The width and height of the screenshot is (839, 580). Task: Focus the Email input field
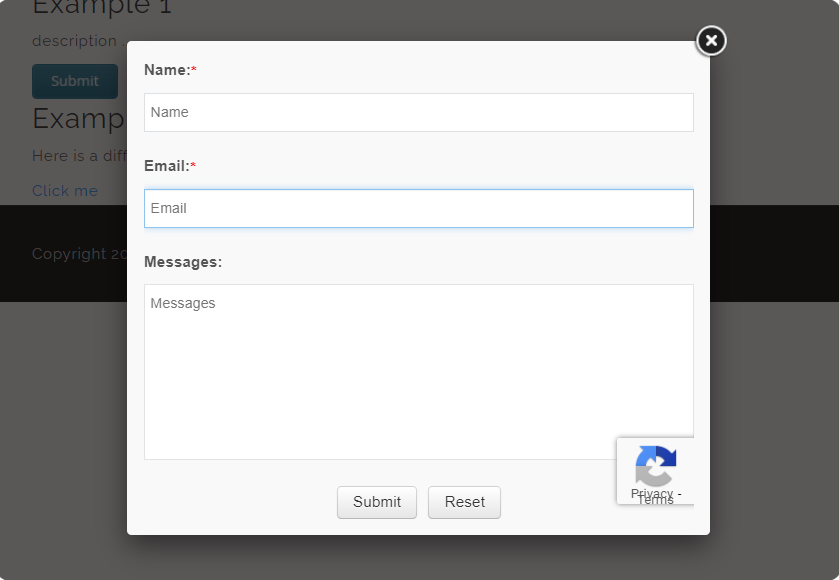click(418, 208)
